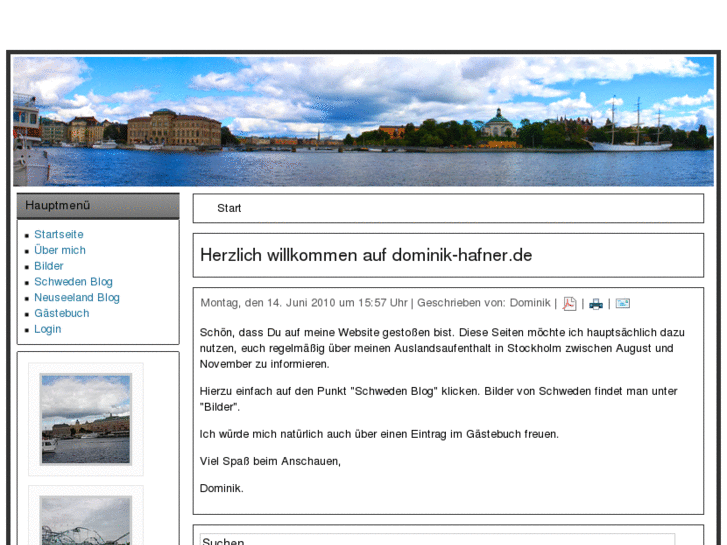Image resolution: width=727 pixels, height=545 pixels.
Task: Click the 'Geschrieben von: Dominik' author text
Action: coord(483,303)
